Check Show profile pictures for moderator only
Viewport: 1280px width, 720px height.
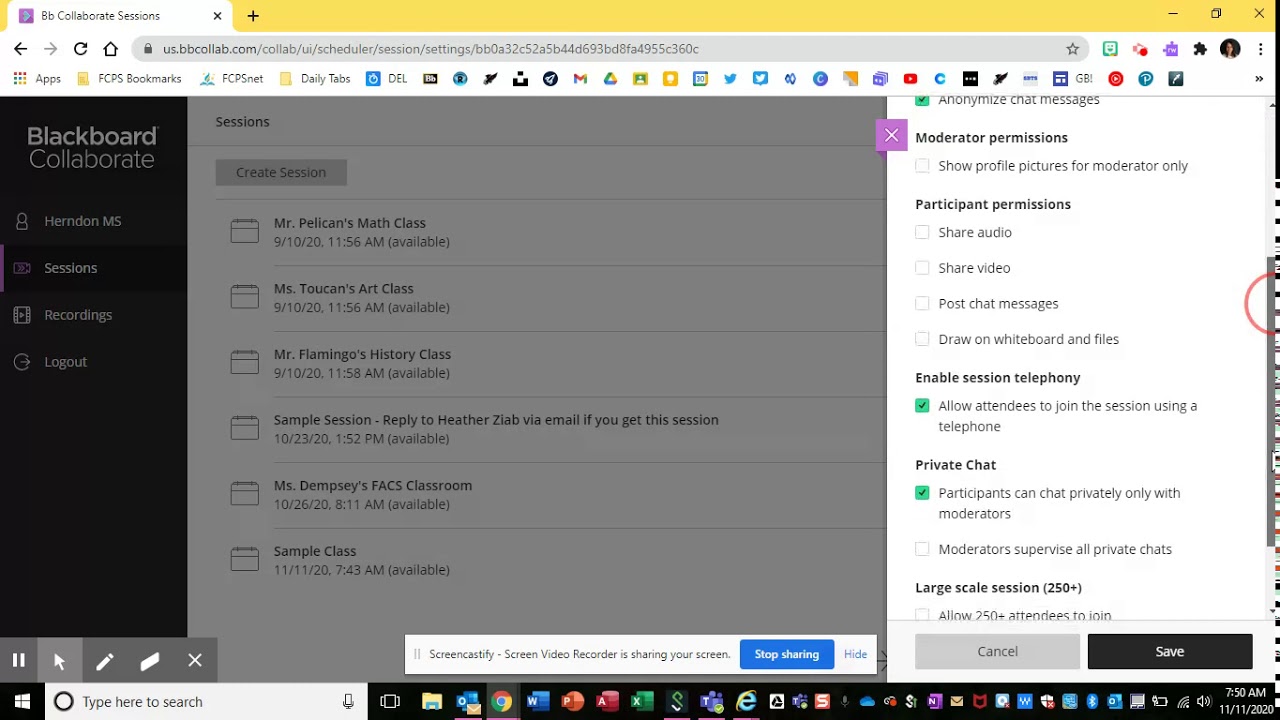tap(922, 166)
